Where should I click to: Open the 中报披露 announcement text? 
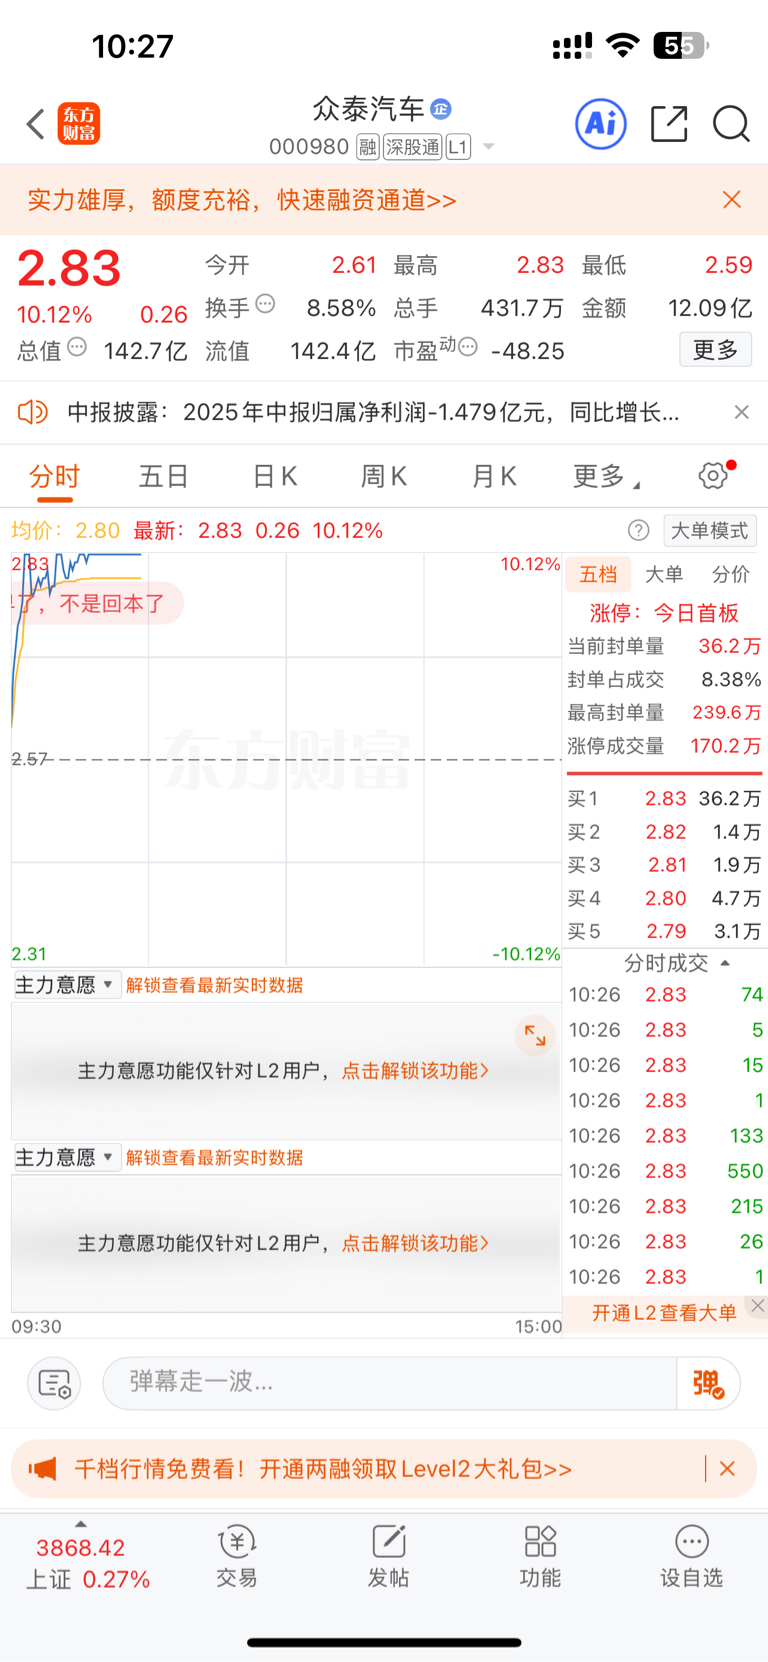pyautogui.click(x=373, y=412)
